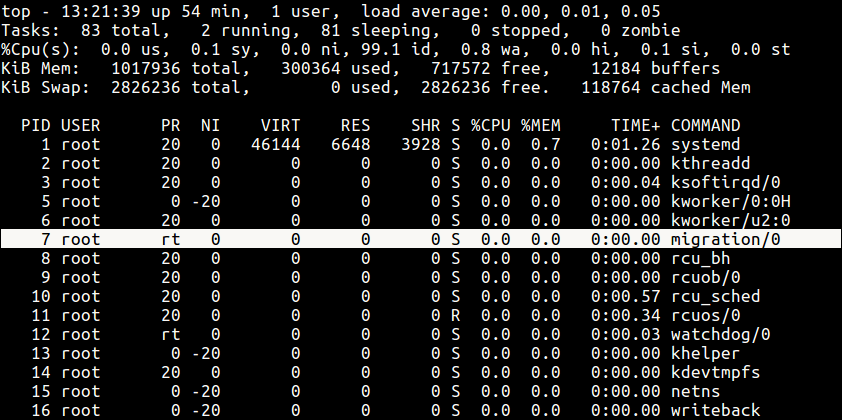The height and width of the screenshot is (420, 842).
Task: Click the 0 zombie tasks value
Action: 640,30
